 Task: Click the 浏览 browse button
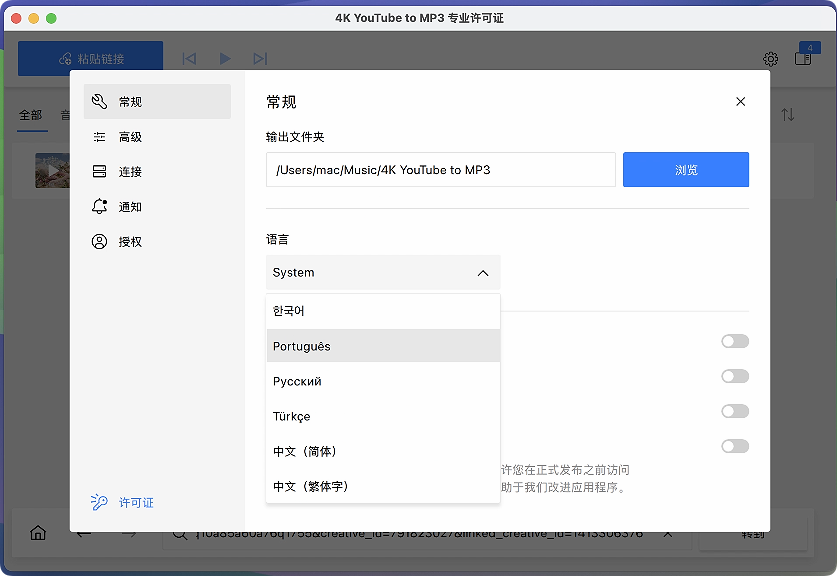[x=685, y=170]
